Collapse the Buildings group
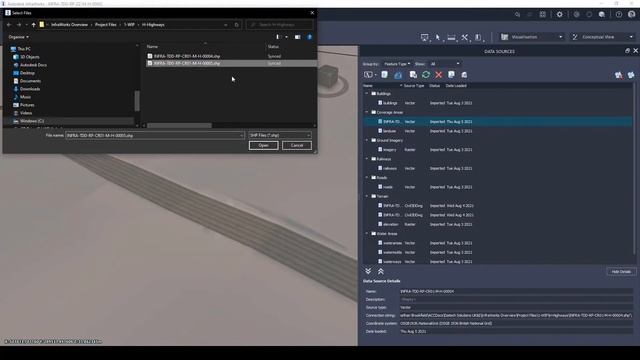The height and width of the screenshot is (360, 640). click(x=367, y=93)
